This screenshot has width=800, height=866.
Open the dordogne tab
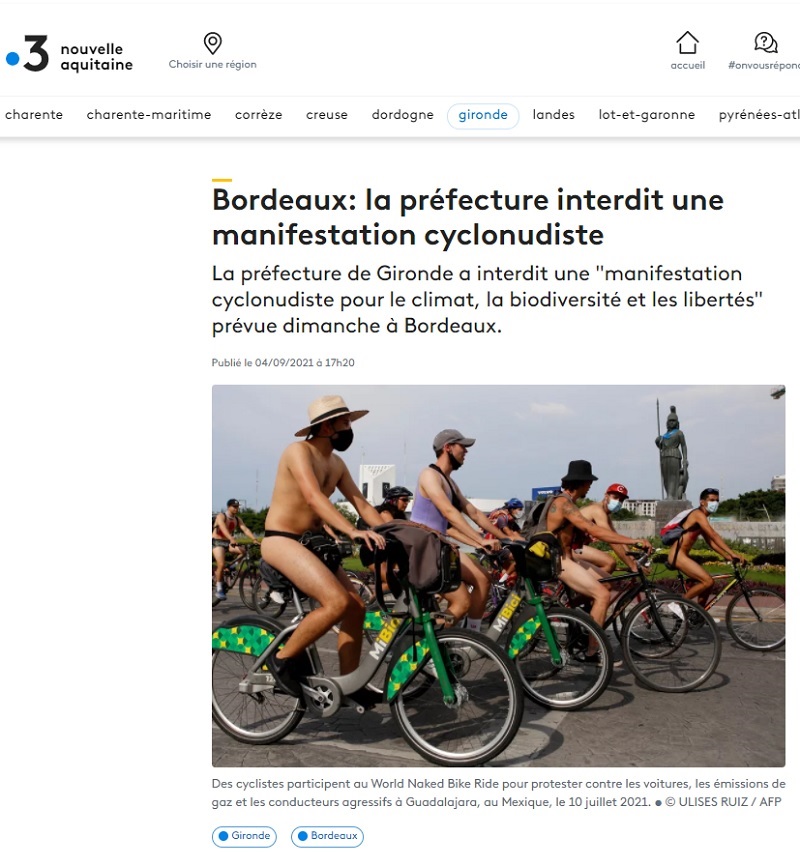(x=403, y=115)
